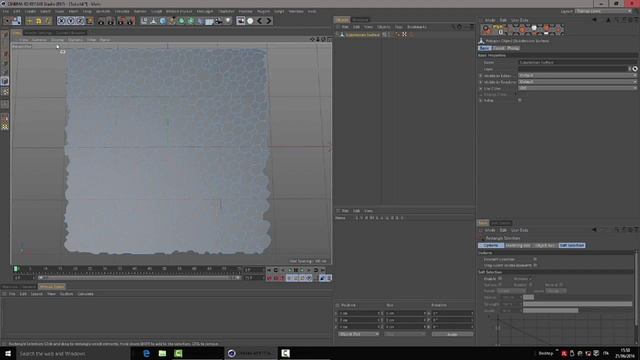Toggle the Soft Selection Enable checkbox
640x360 pixels.
500,279
